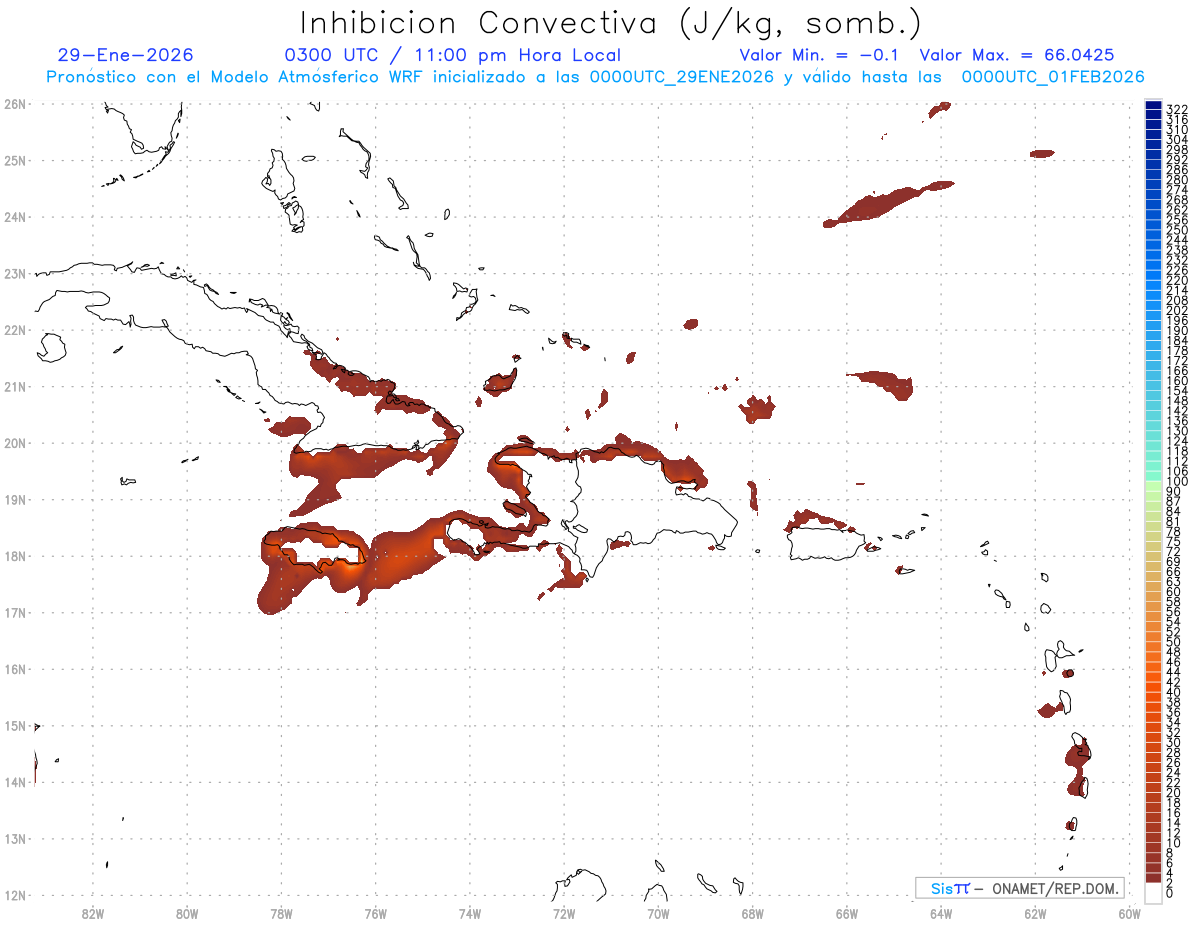This screenshot has height=927, width=1200.
Task: Click the '20N' latitude label
Action: click(x=14, y=443)
